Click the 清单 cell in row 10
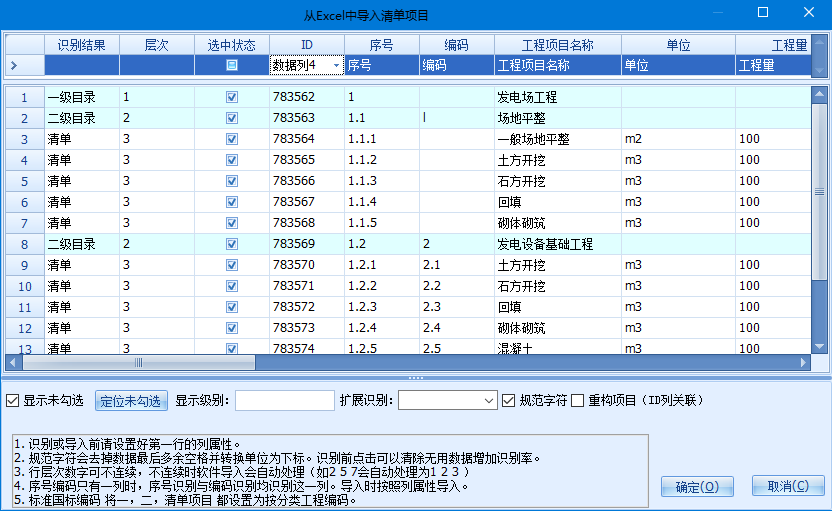Image resolution: width=832 pixels, height=511 pixels. pyautogui.click(x=82, y=286)
